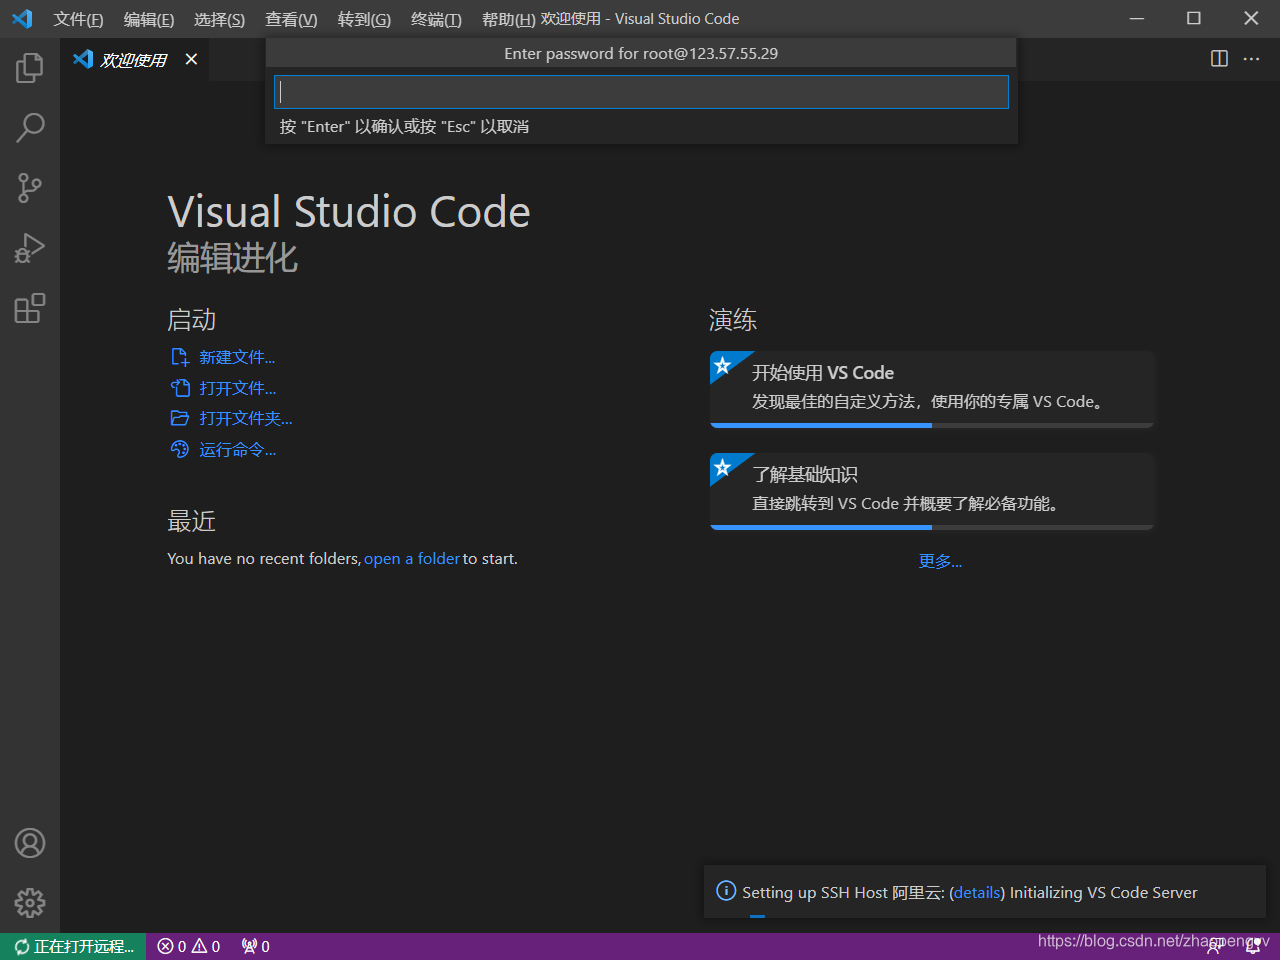Click the 'Visual Studio Code' welcome heading

click(349, 212)
